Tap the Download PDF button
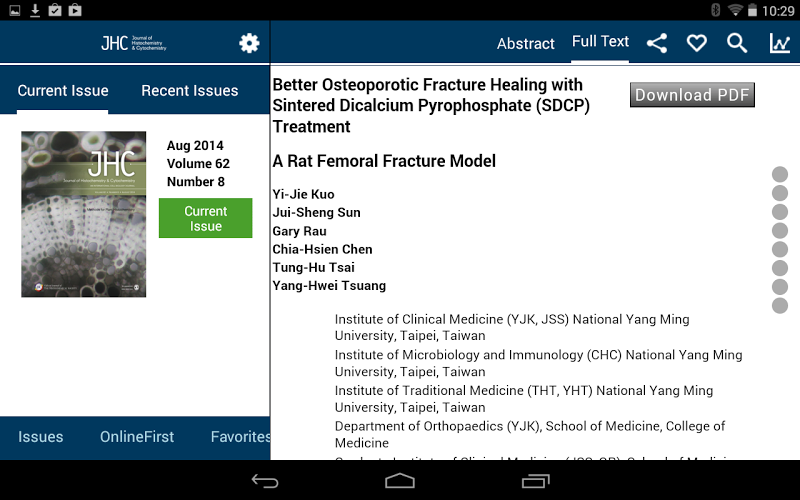800x500 pixels. (x=692, y=95)
